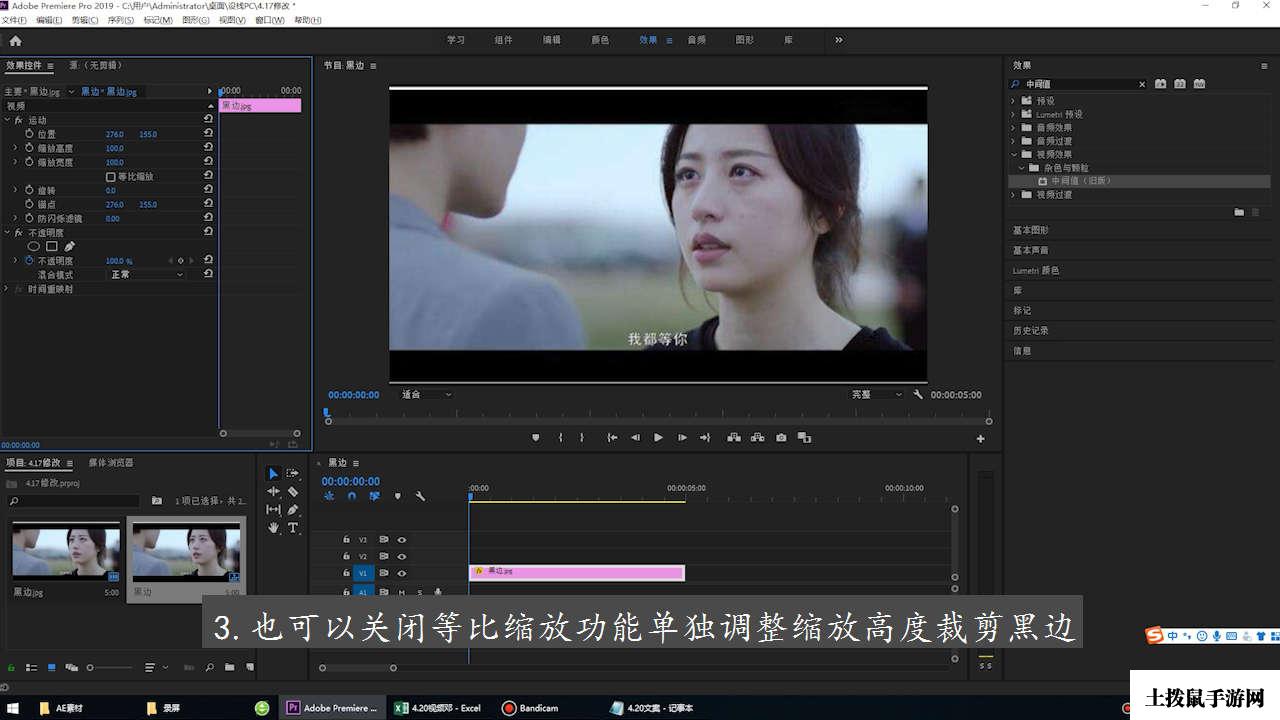Collapse 运动 effect group
This screenshot has width=1280, height=720.
click(x=7, y=119)
